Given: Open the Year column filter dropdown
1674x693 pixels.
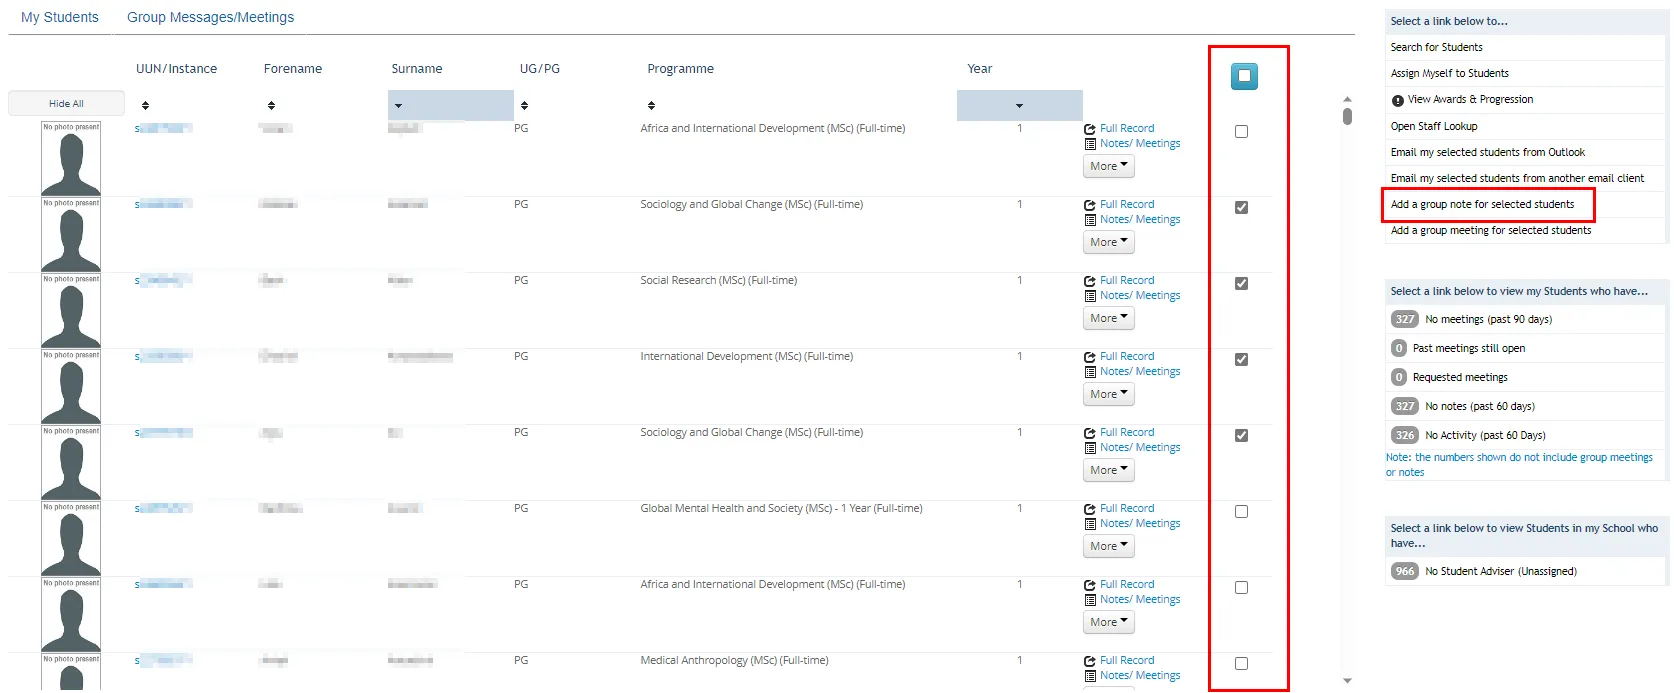Looking at the screenshot, I should point(1019,105).
